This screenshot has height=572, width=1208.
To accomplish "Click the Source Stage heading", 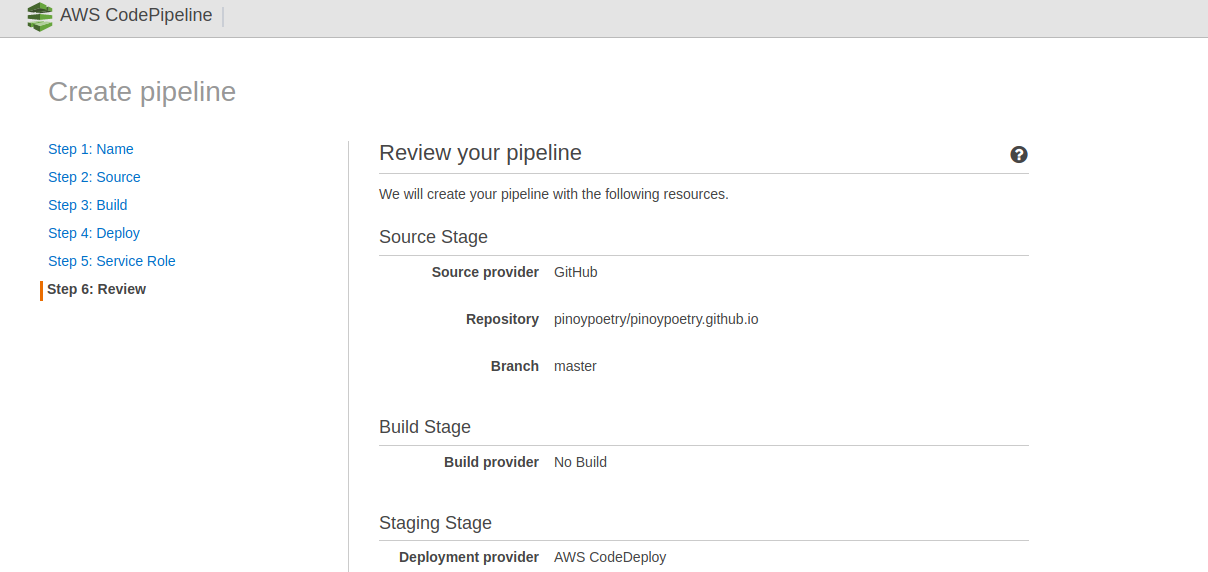I will 433,237.
